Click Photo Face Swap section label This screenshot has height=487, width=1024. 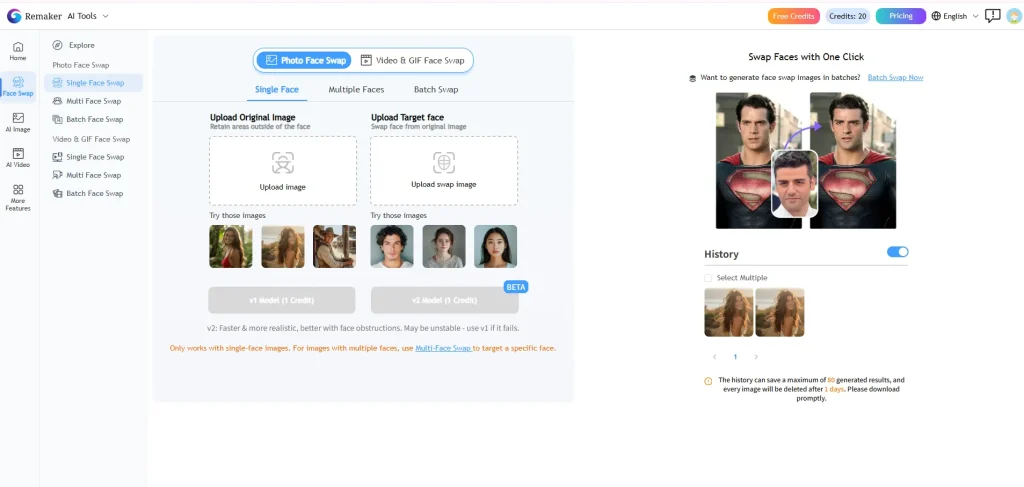[81, 65]
